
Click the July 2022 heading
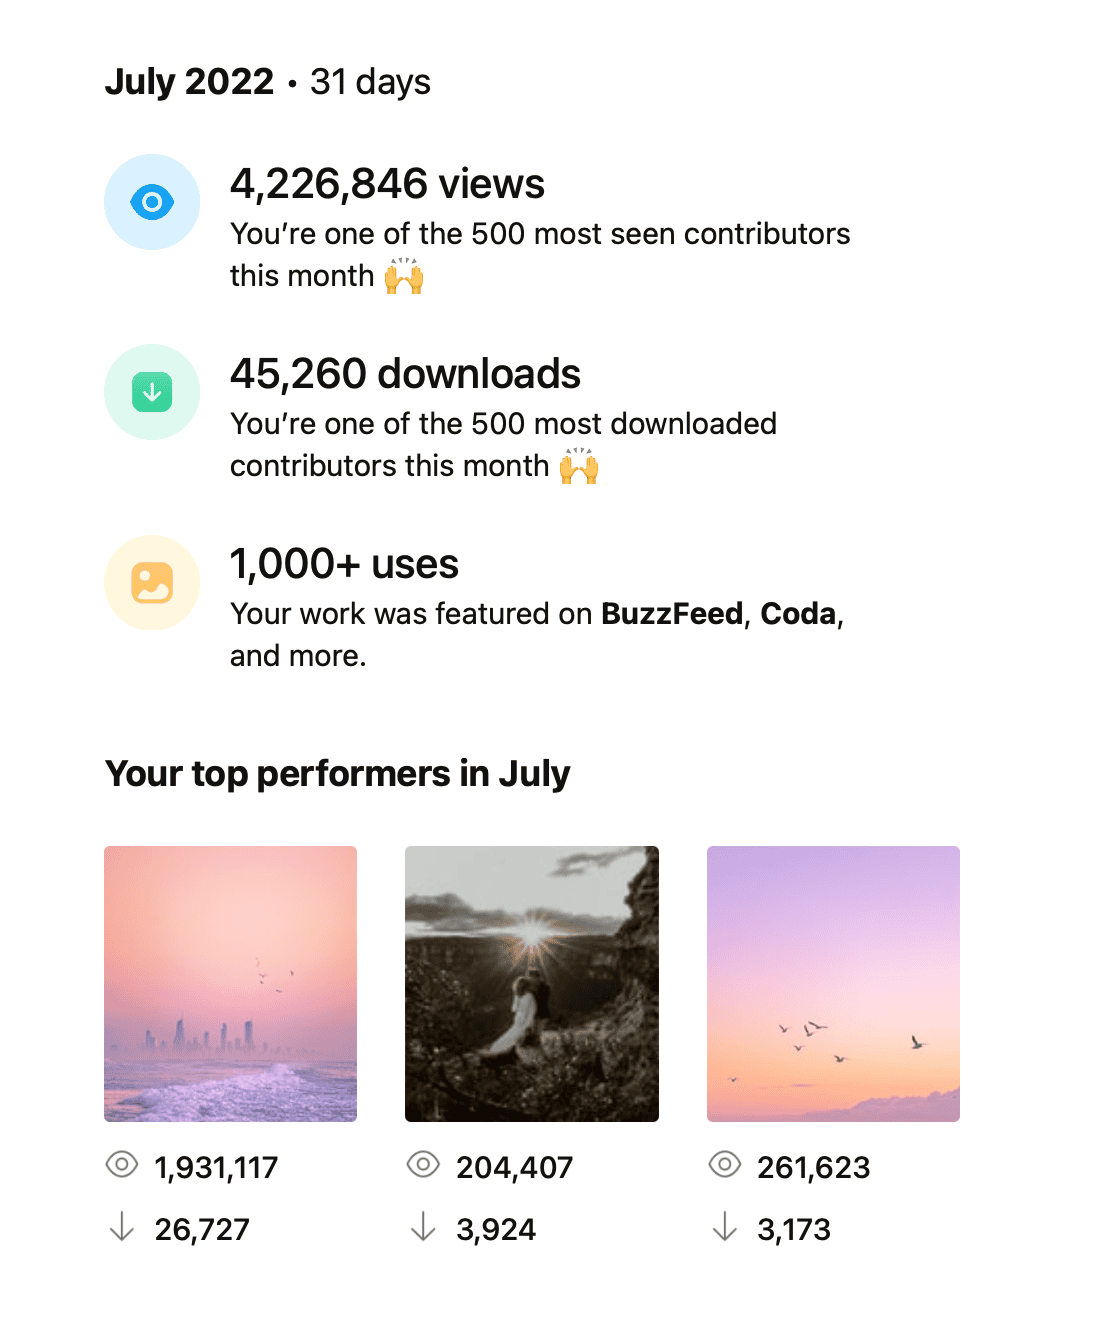[x=189, y=82]
